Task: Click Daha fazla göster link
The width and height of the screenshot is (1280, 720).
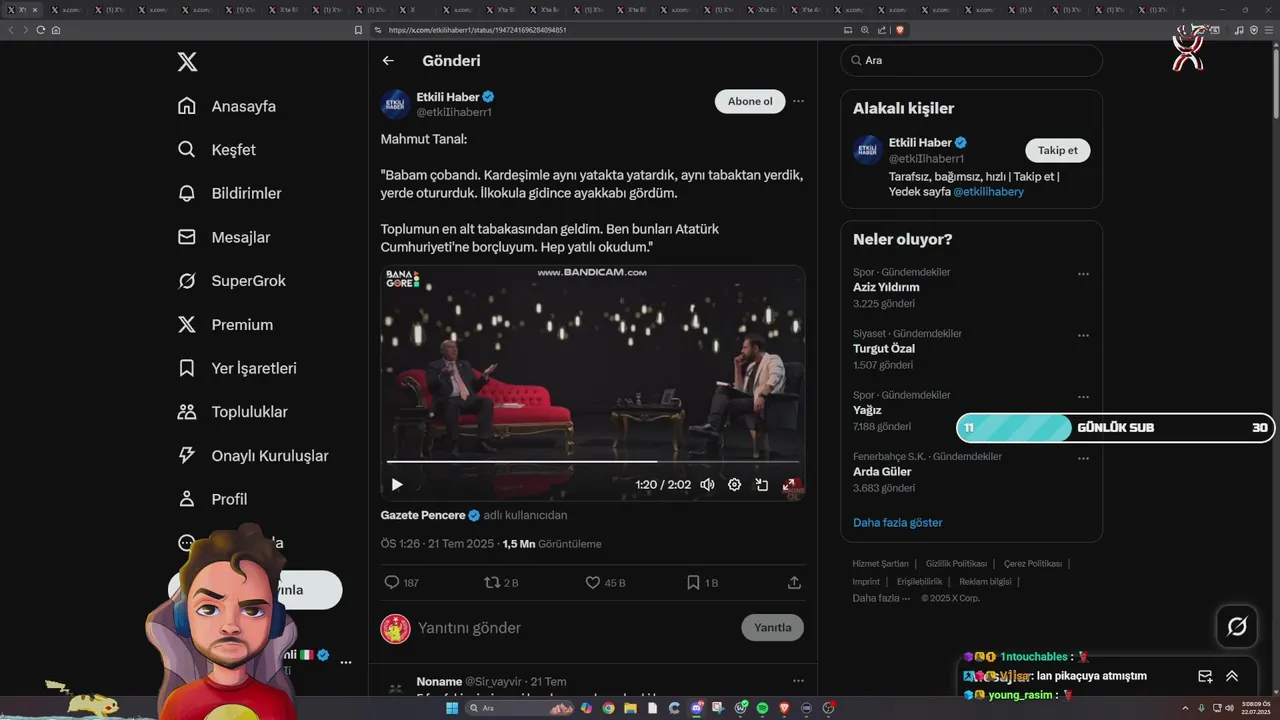Action: [897, 522]
